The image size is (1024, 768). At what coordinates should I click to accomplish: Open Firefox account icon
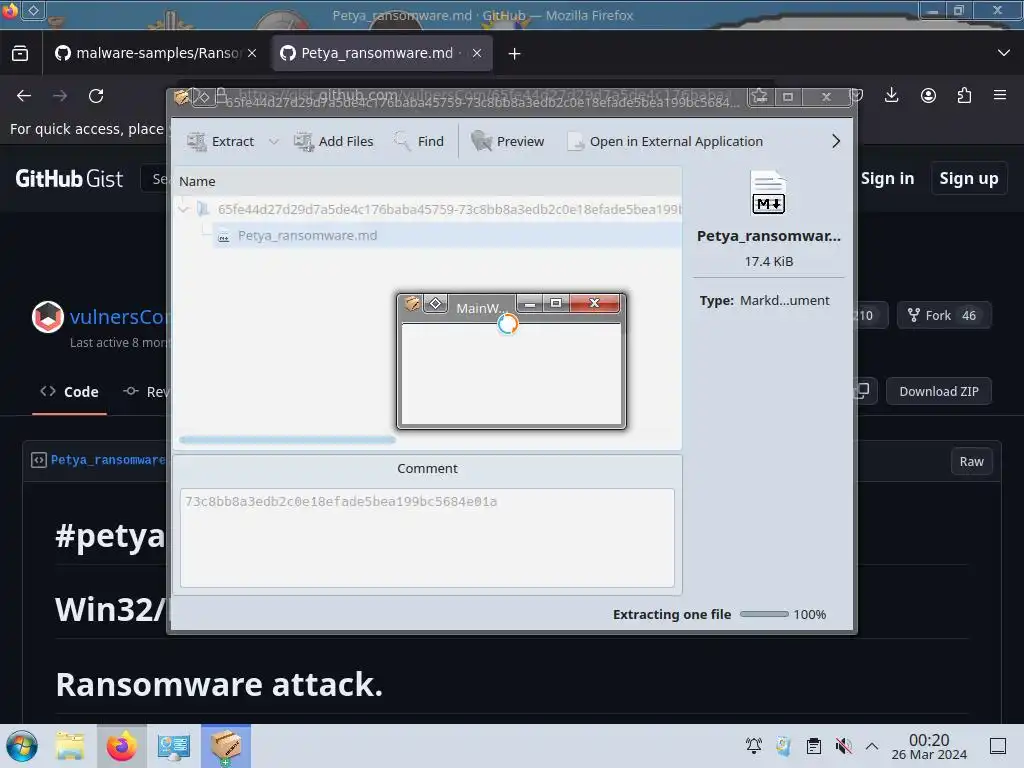pos(928,96)
